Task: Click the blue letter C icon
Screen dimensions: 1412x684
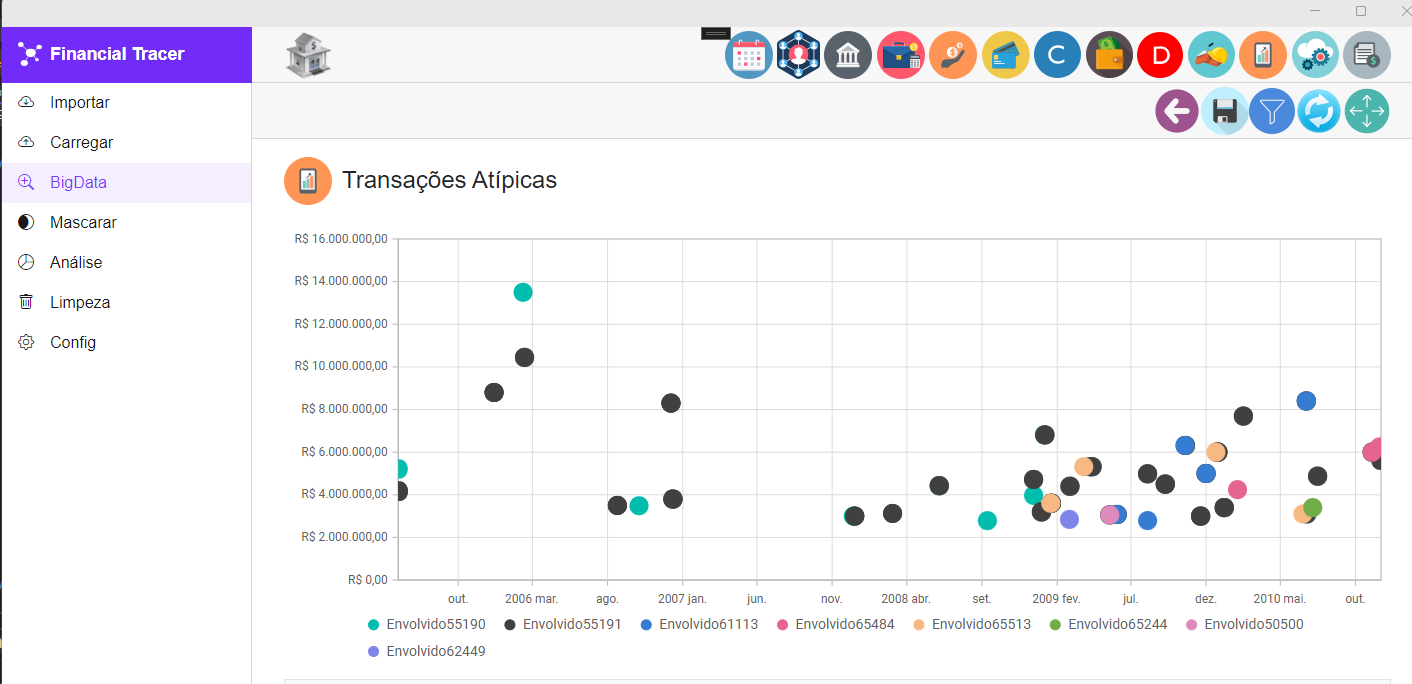Action: (1057, 55)
